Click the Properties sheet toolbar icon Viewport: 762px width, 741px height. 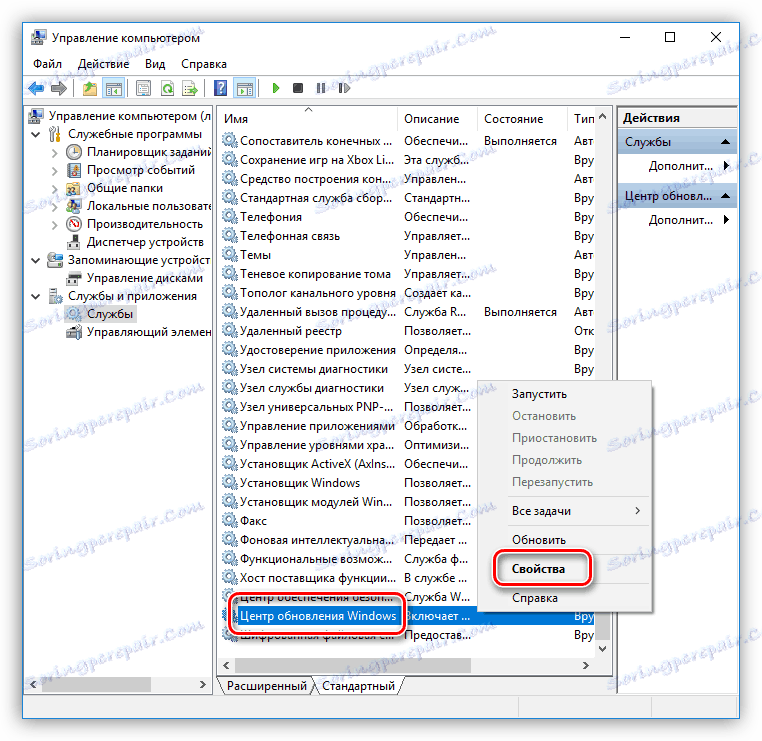(143, 88)
